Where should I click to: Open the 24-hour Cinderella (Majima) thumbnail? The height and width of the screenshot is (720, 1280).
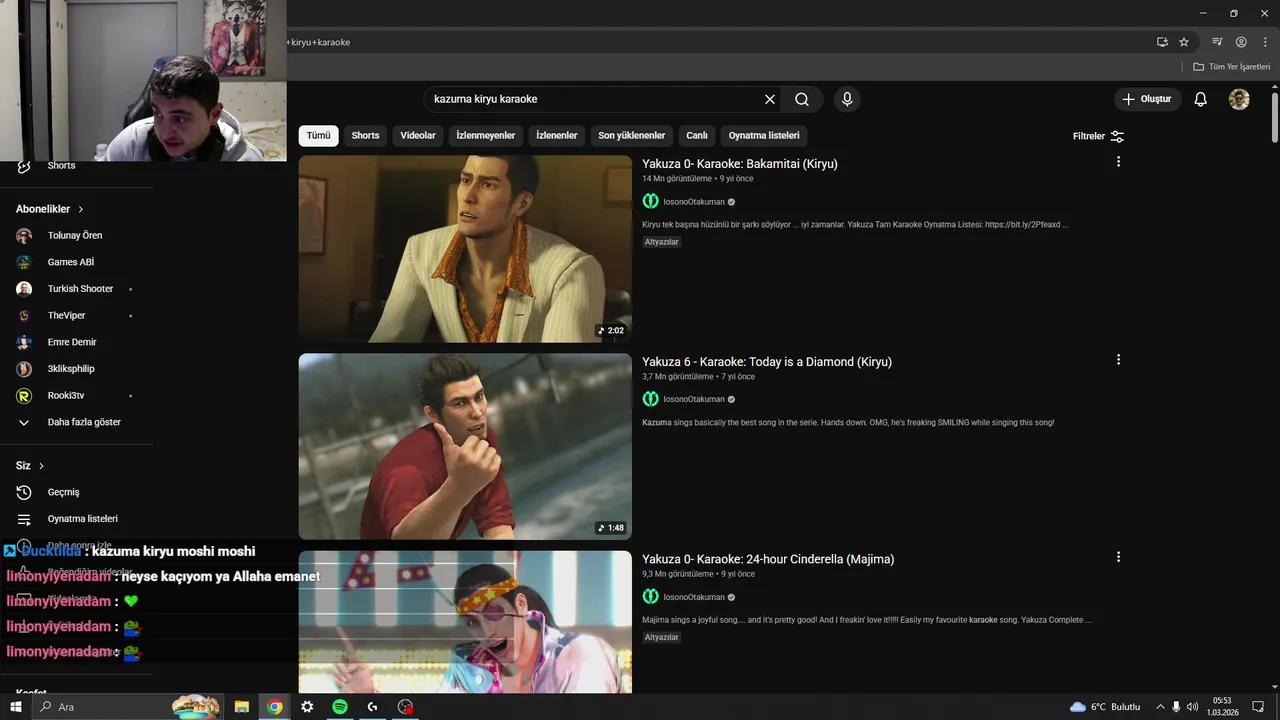tap(465, 621)
